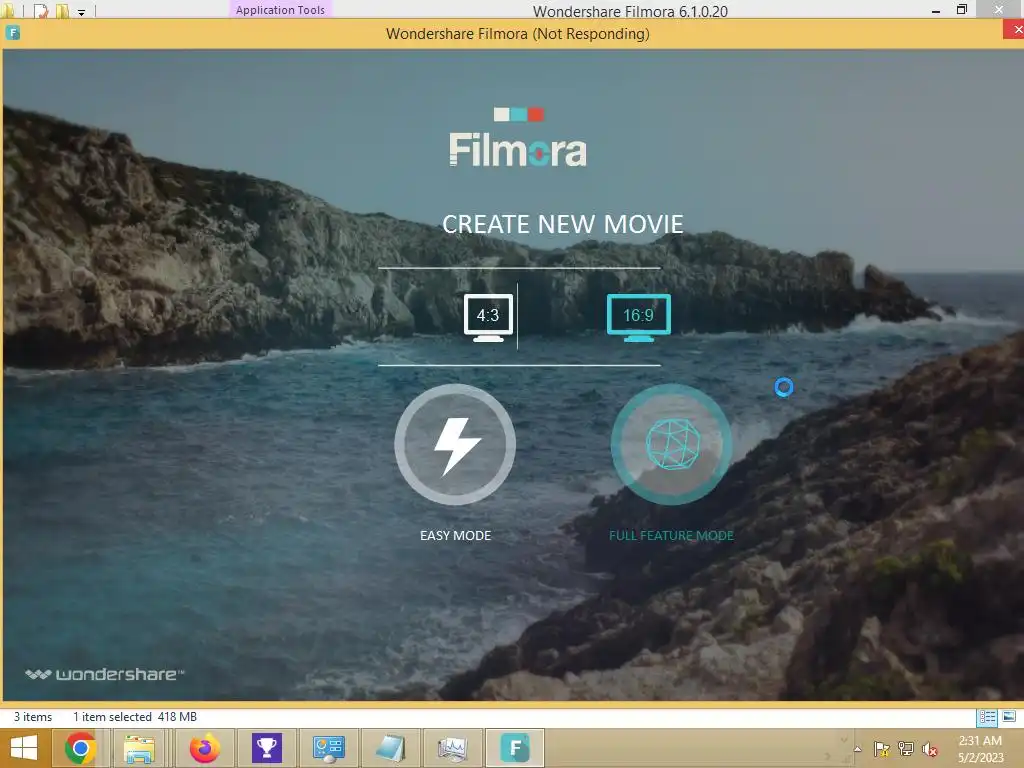Image resolution: width=1024 pixels, height=768 pixels.
Task: Switch to Filmora taskbar button
Action: point(515,748)
